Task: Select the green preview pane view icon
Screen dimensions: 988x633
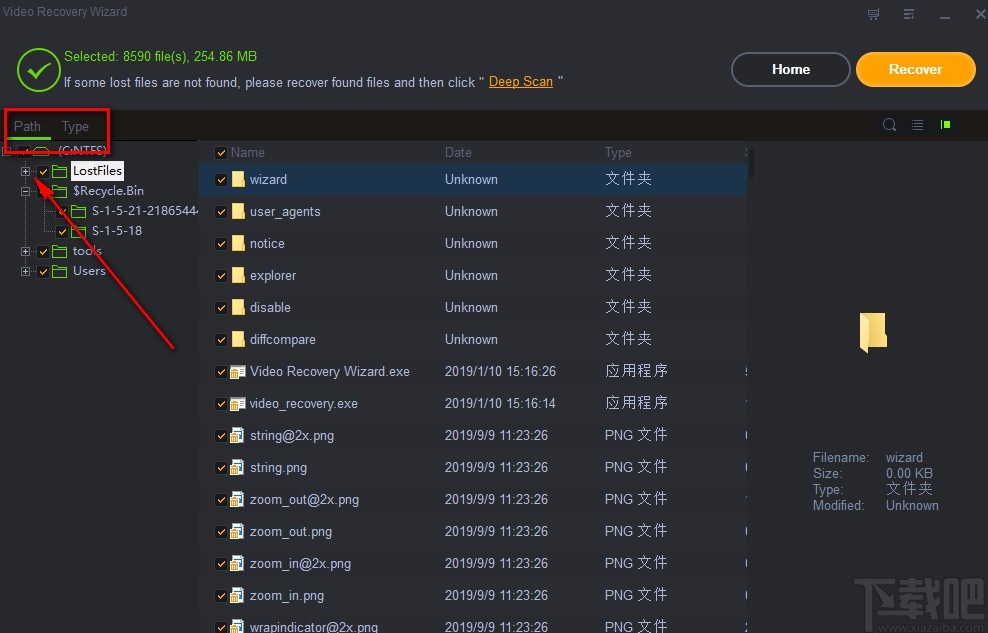Action: pyautogui.click(x=945, y=125)
